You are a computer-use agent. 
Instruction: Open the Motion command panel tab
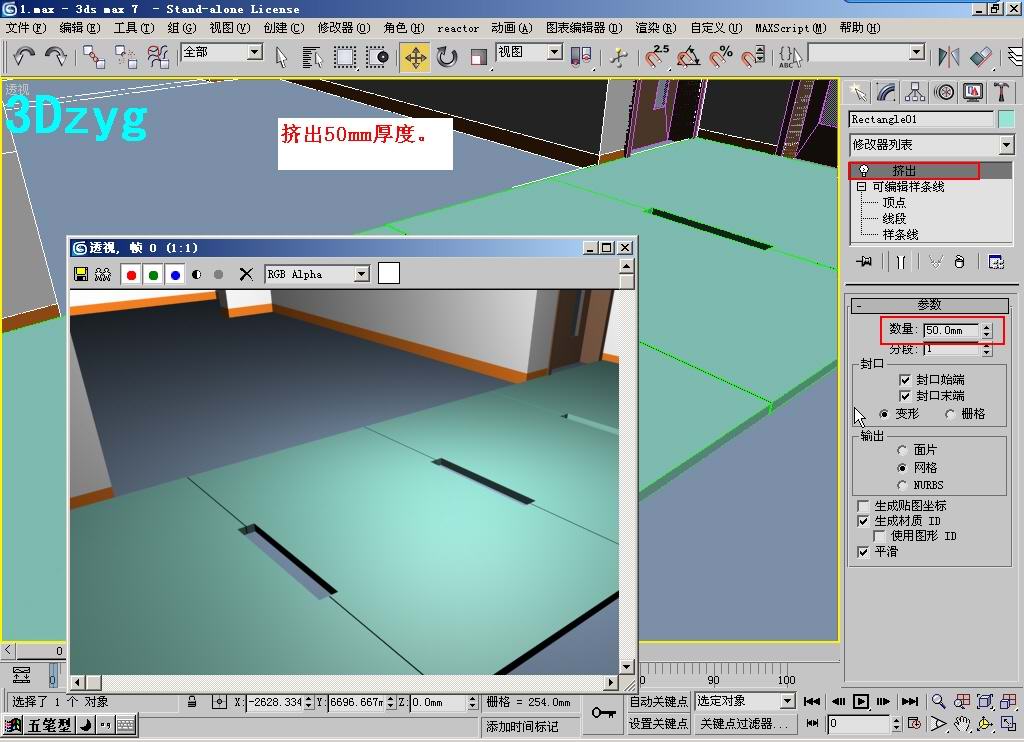944,92
